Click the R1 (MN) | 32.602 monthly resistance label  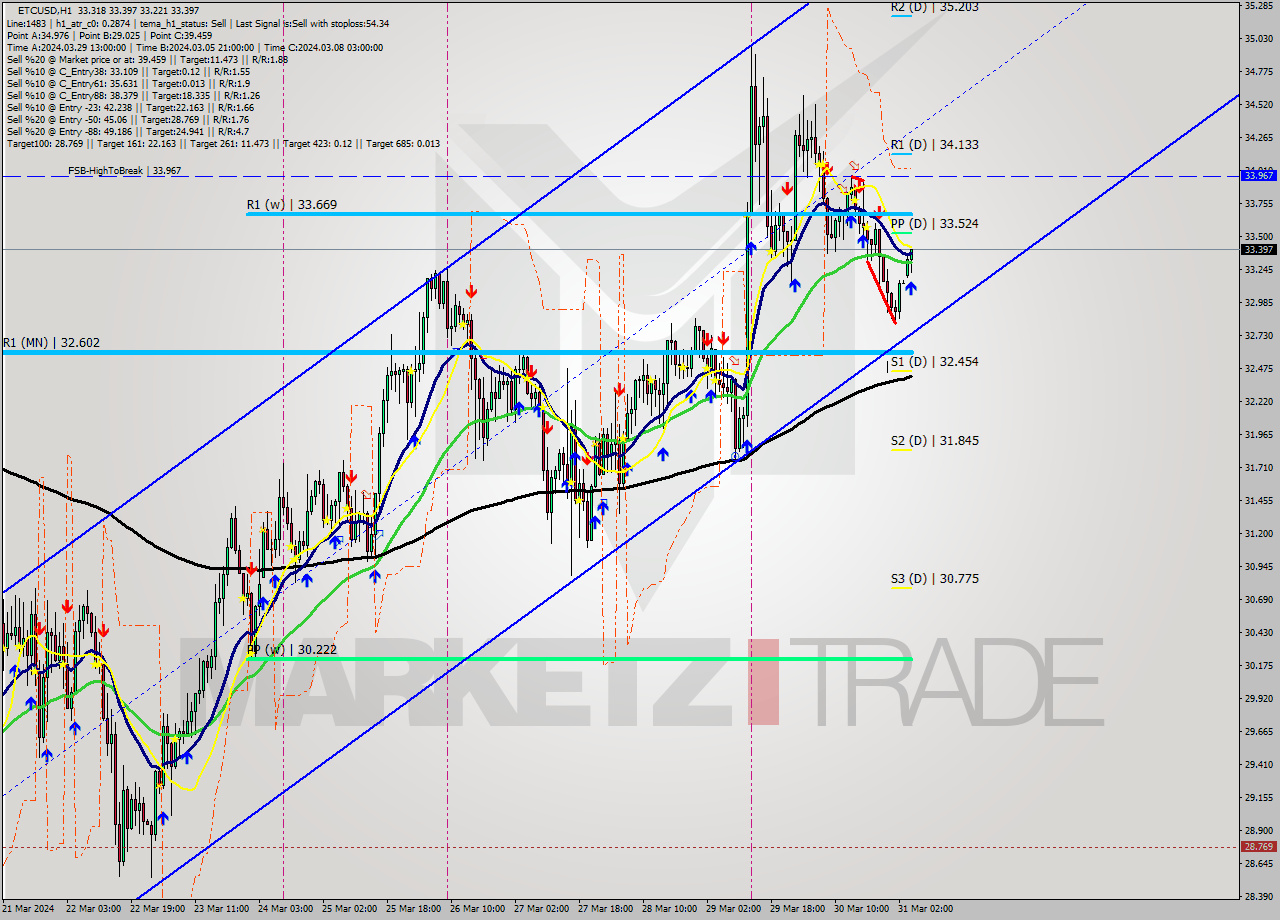[x=51, y=342]
